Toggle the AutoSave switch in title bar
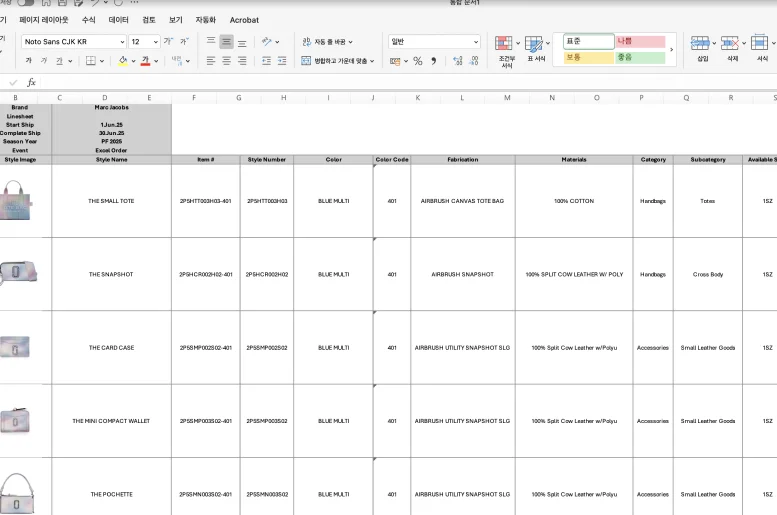 coord(24,3)
